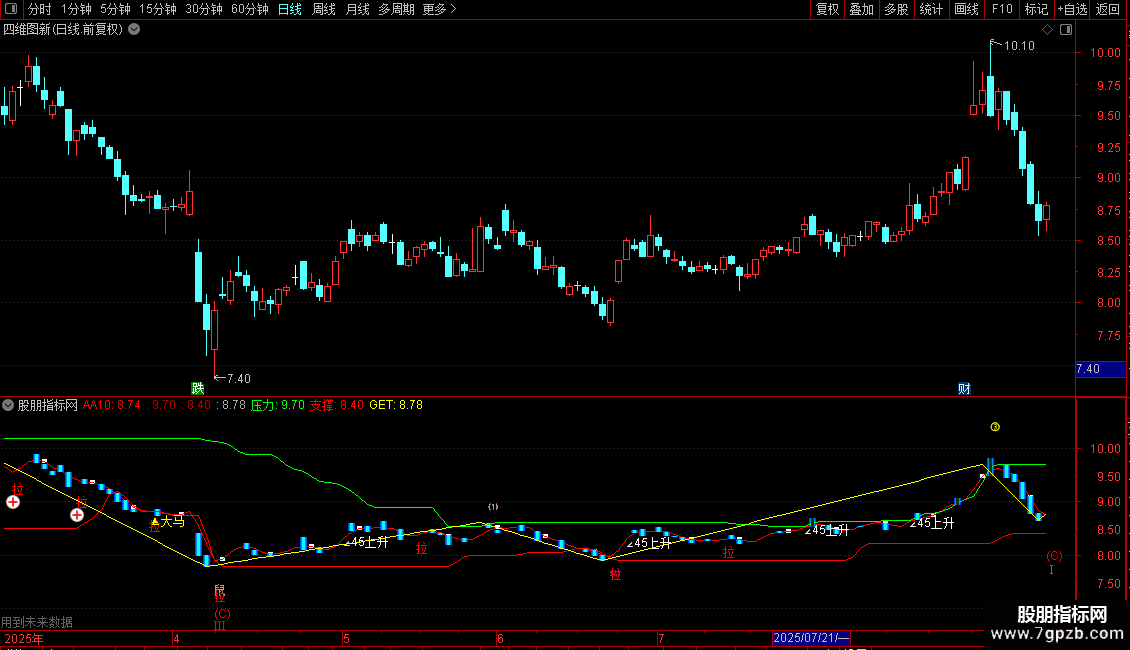Open the 四维图新 chart settings dropdown
This screenshot has height=650, width=1130.
pyautogui.click(x=134, y=30)
